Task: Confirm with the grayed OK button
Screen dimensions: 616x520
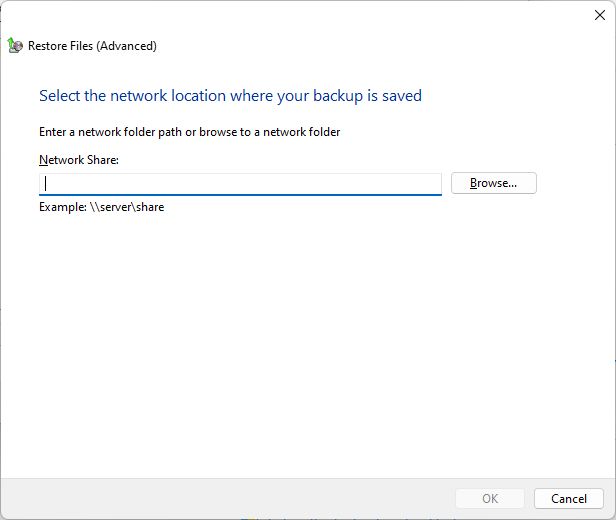Action: pyautogui.click(x=490, y=498)
